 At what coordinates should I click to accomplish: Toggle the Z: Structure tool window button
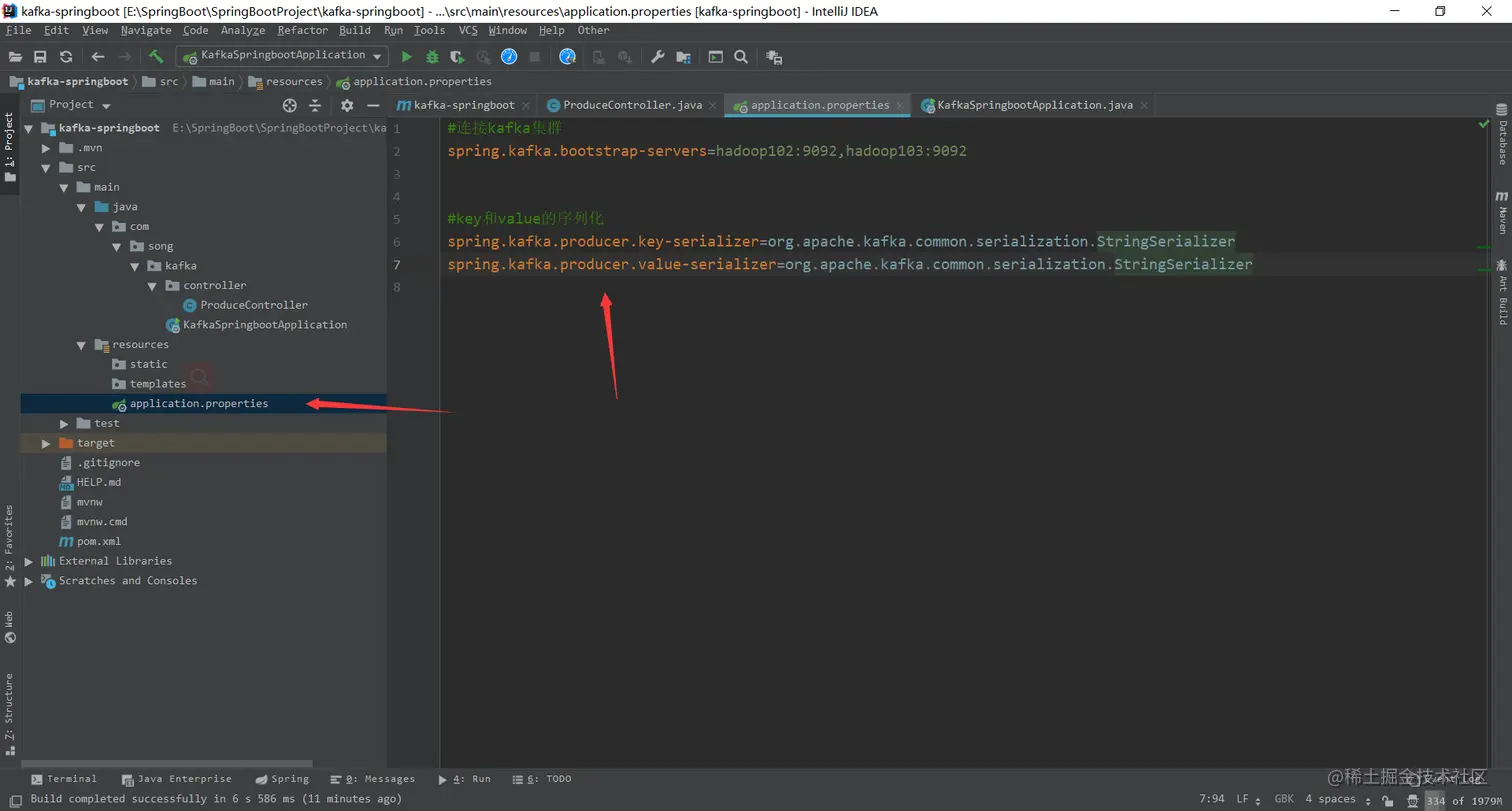tap(10, 714)
